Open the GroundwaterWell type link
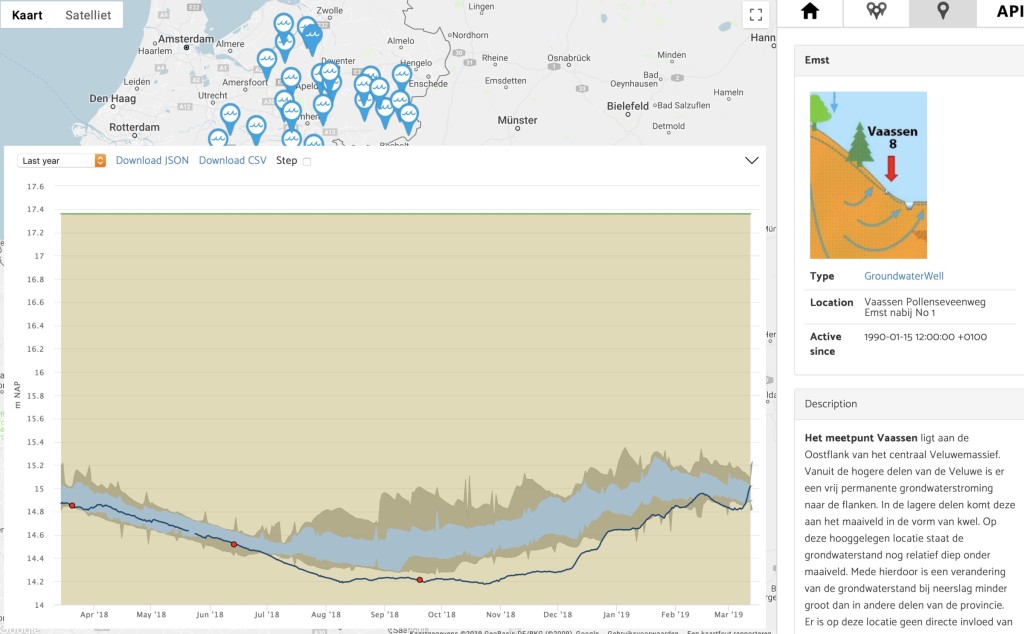 coord(904,276)
